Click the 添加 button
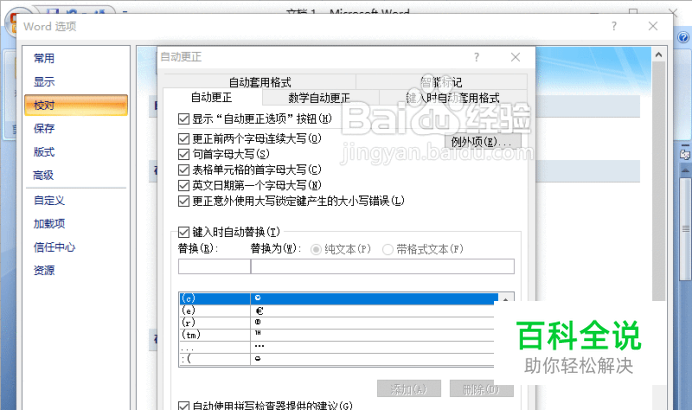Image resolution: width=692 pixels, height=410 pixels. [x=409, y=389]
